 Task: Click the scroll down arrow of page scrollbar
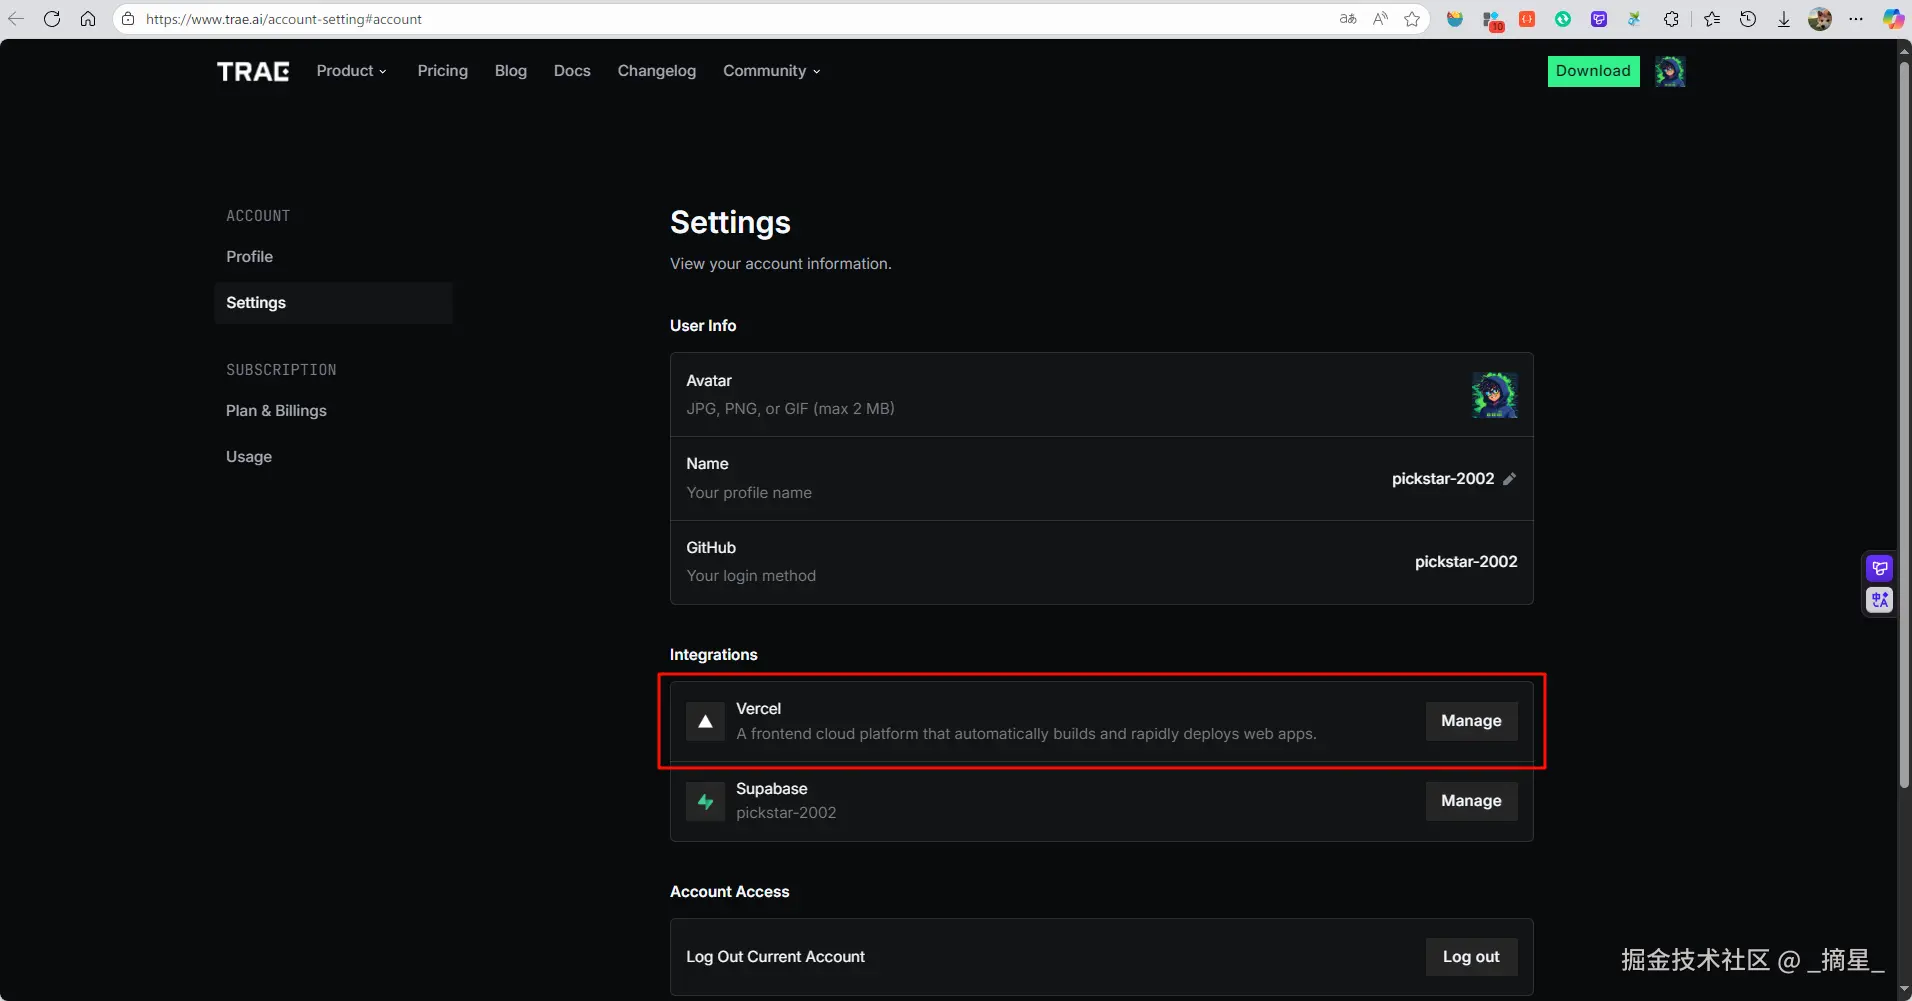point(1904,991)
